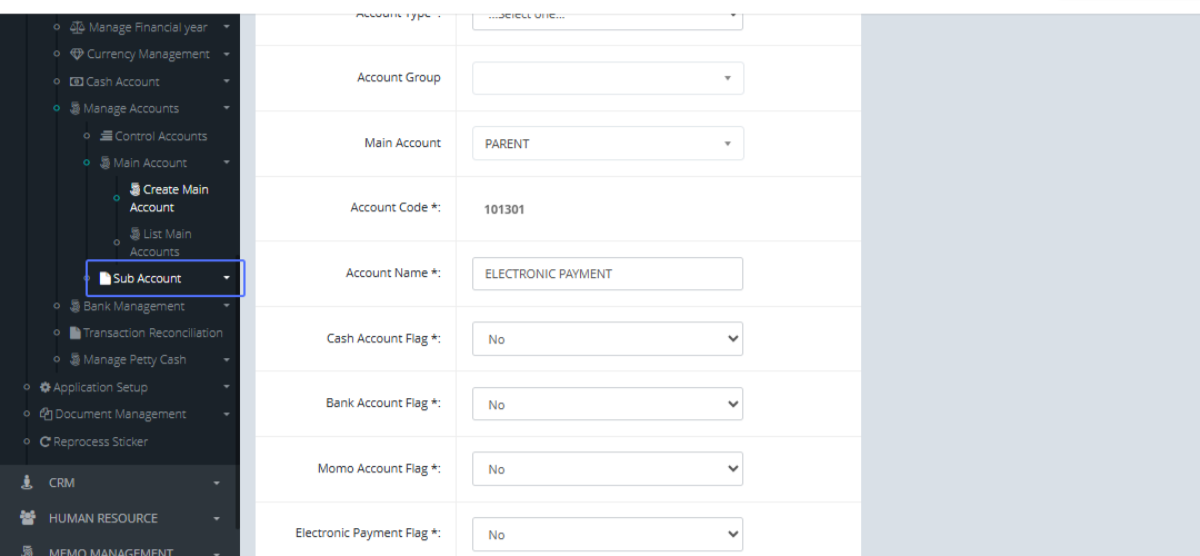The width and height of the screenshot is (1200, 556).
Task: Open the Account Group dropdown
Action: [x=607, y=78]
